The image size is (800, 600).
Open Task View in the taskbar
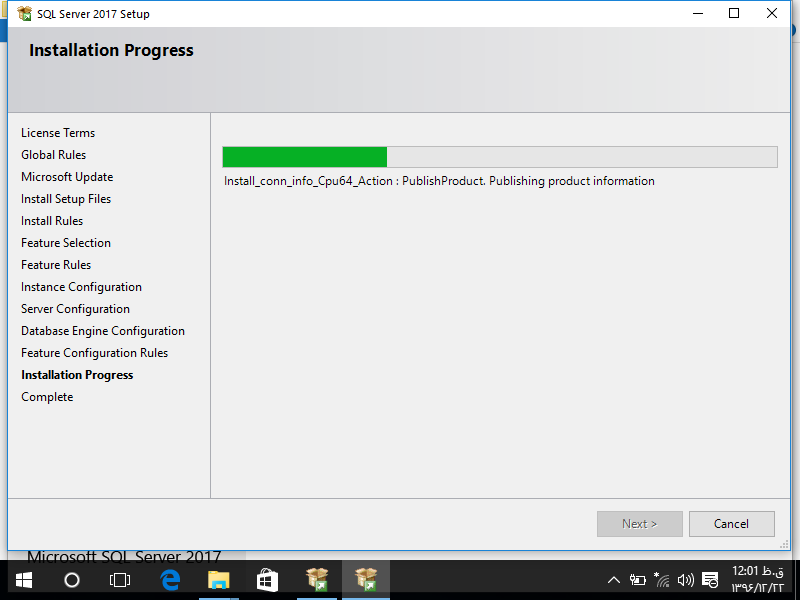(120, 580)
